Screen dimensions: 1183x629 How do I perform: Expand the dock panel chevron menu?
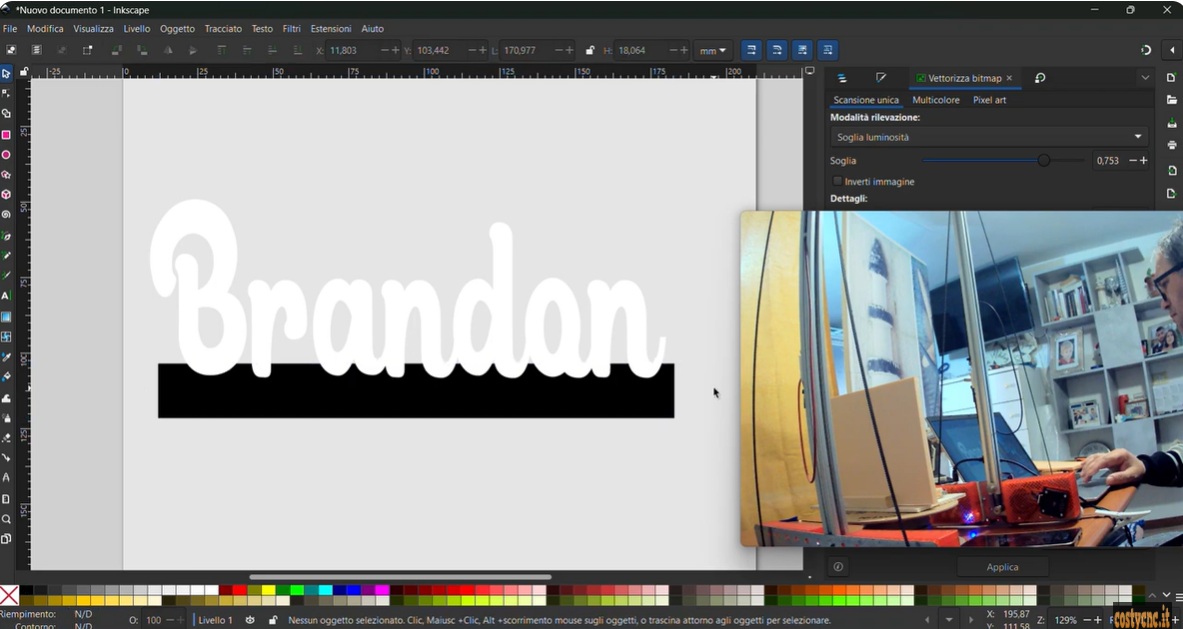click(1145, 78)
